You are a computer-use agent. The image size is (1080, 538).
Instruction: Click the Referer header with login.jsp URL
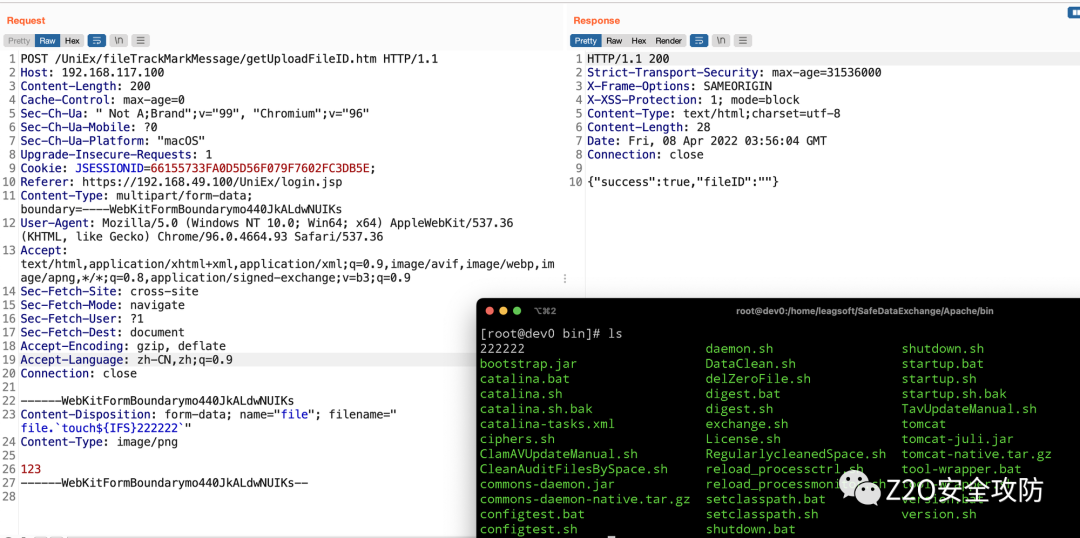(181, 182)
